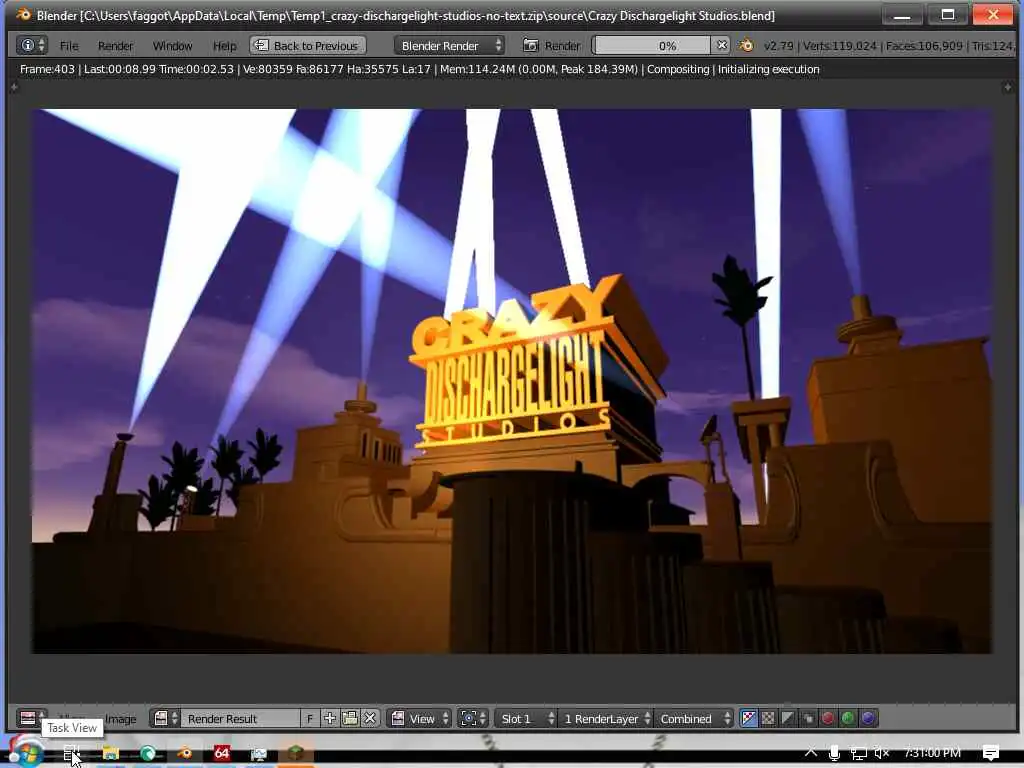
Task: Click the v2.79 version text
Action: click(778, 46)
